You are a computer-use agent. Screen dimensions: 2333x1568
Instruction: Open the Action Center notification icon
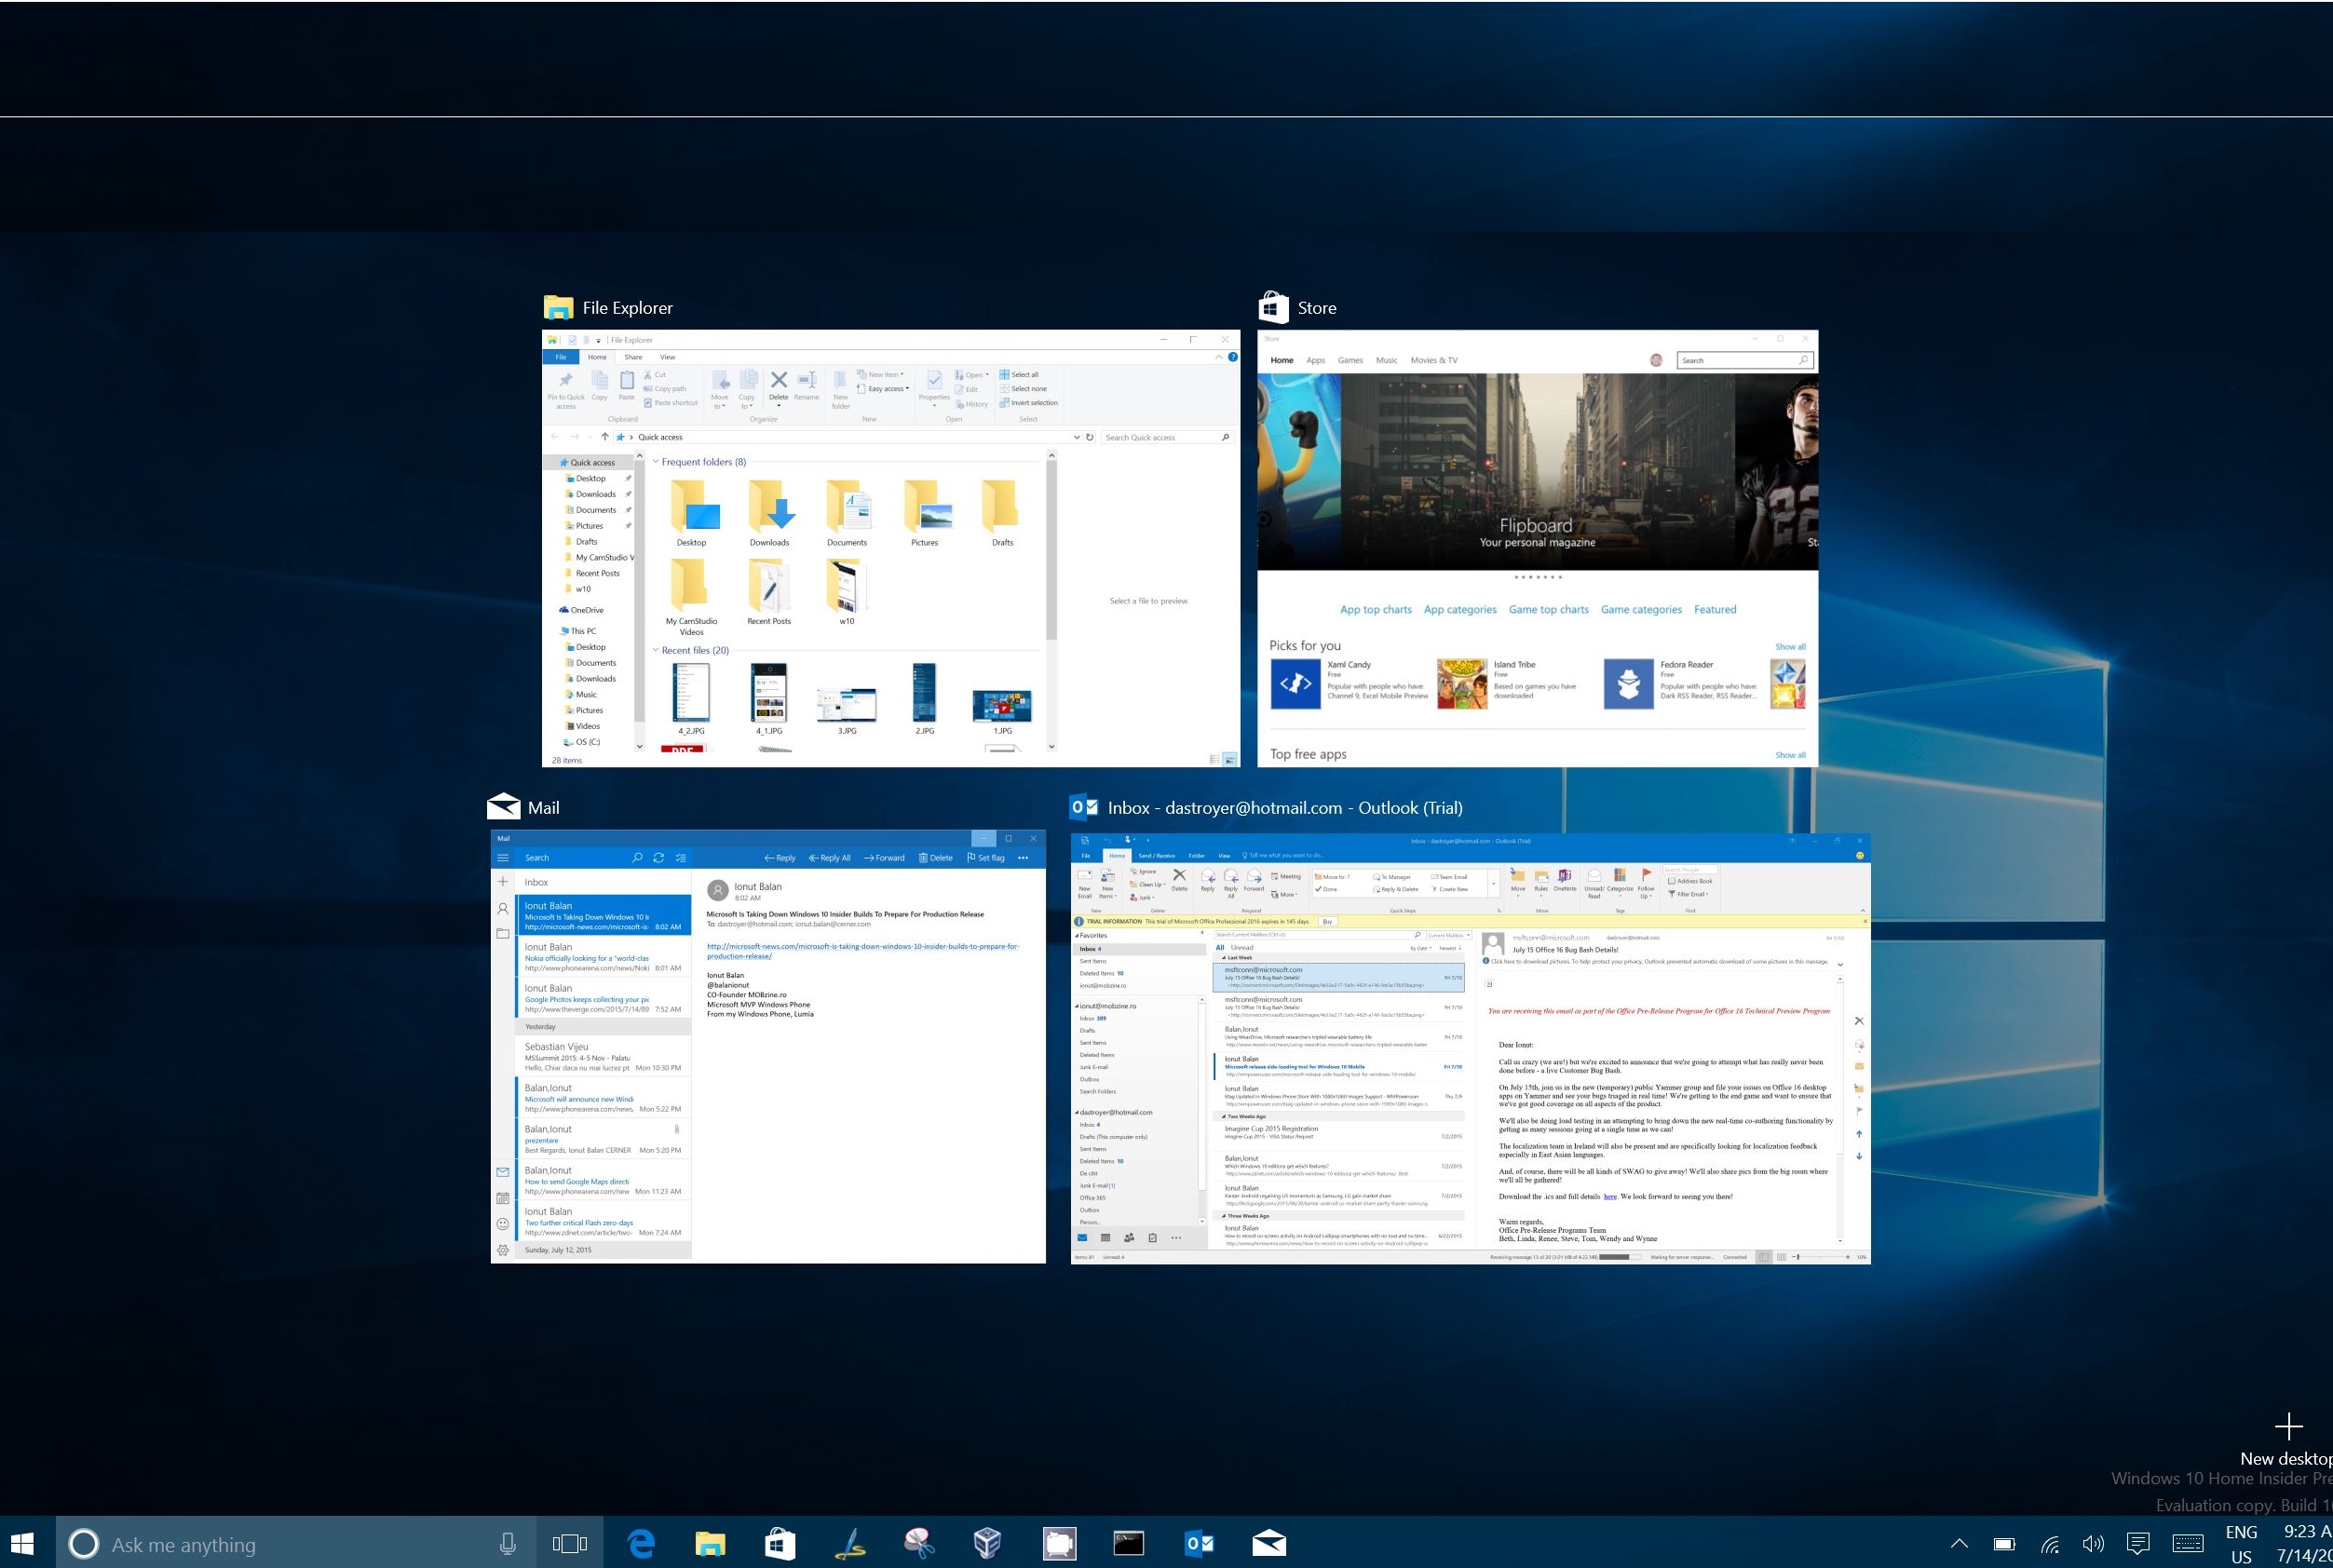pos(2138,1544)
